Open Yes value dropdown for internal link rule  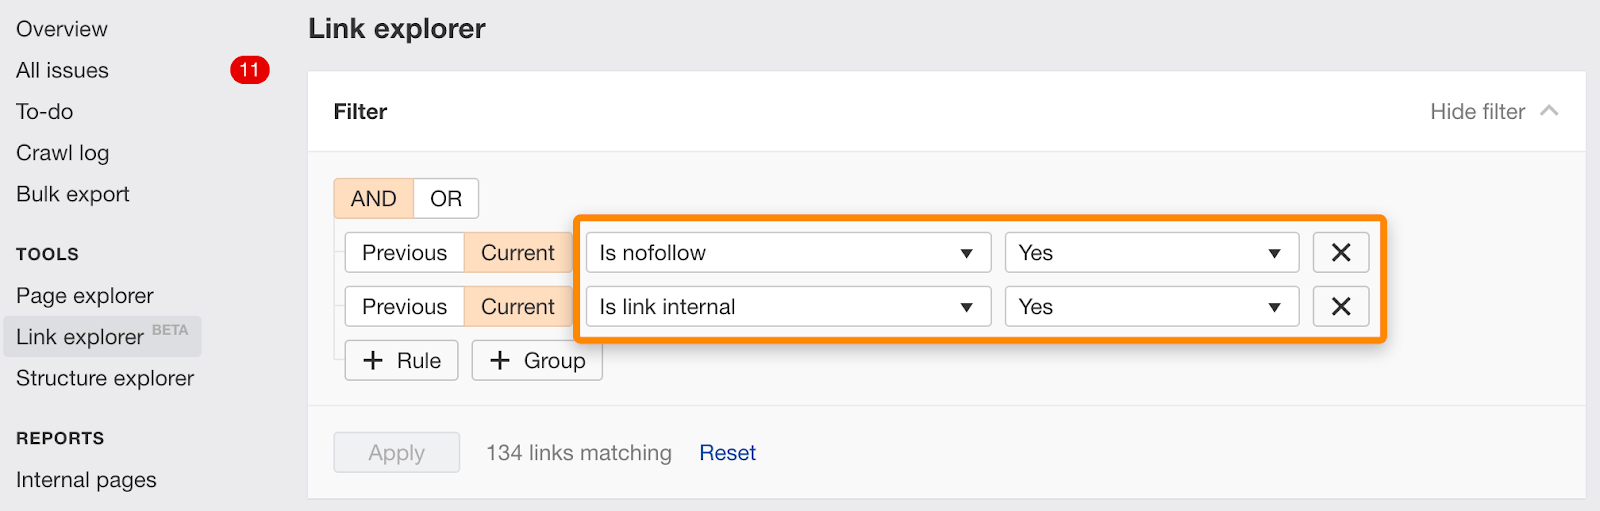[1151, 307]
